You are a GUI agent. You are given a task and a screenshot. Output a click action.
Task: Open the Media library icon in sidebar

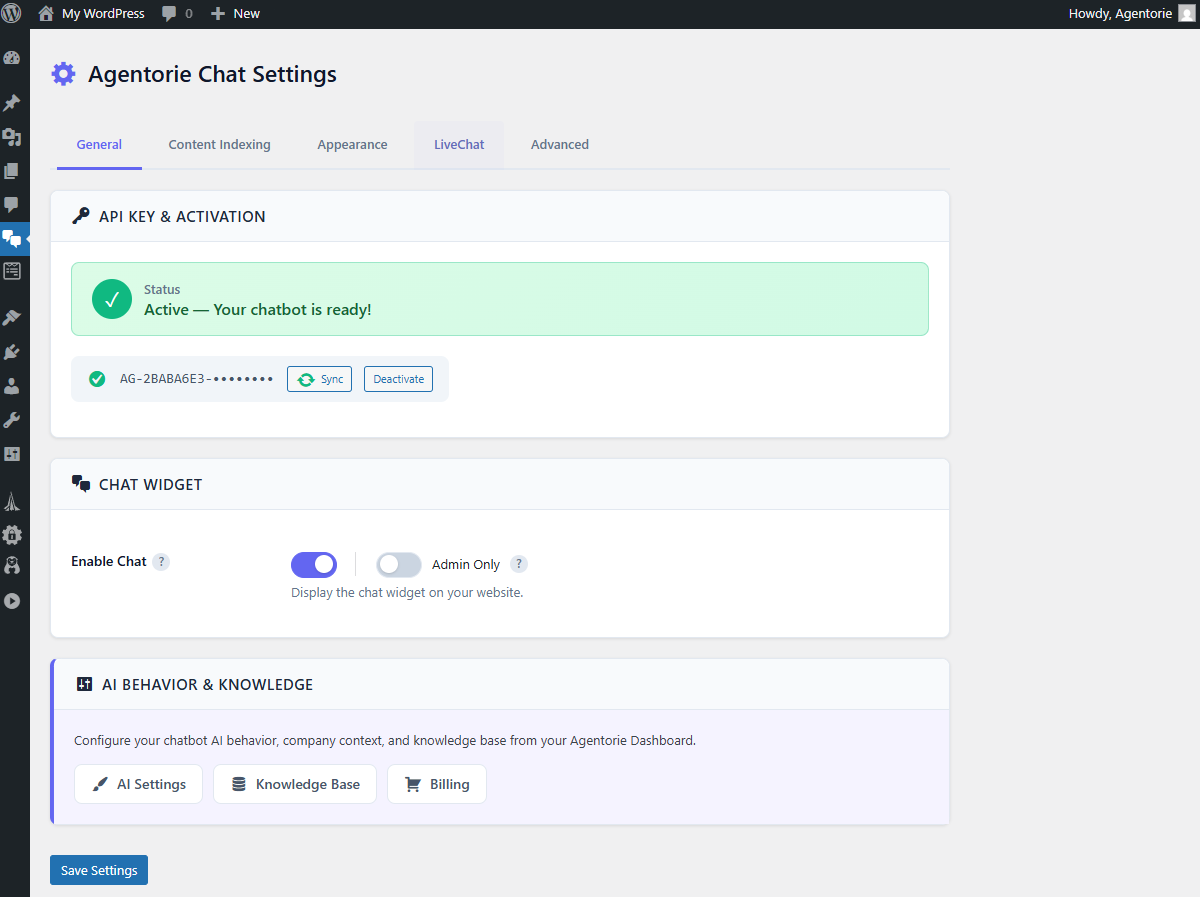[14, 137]
